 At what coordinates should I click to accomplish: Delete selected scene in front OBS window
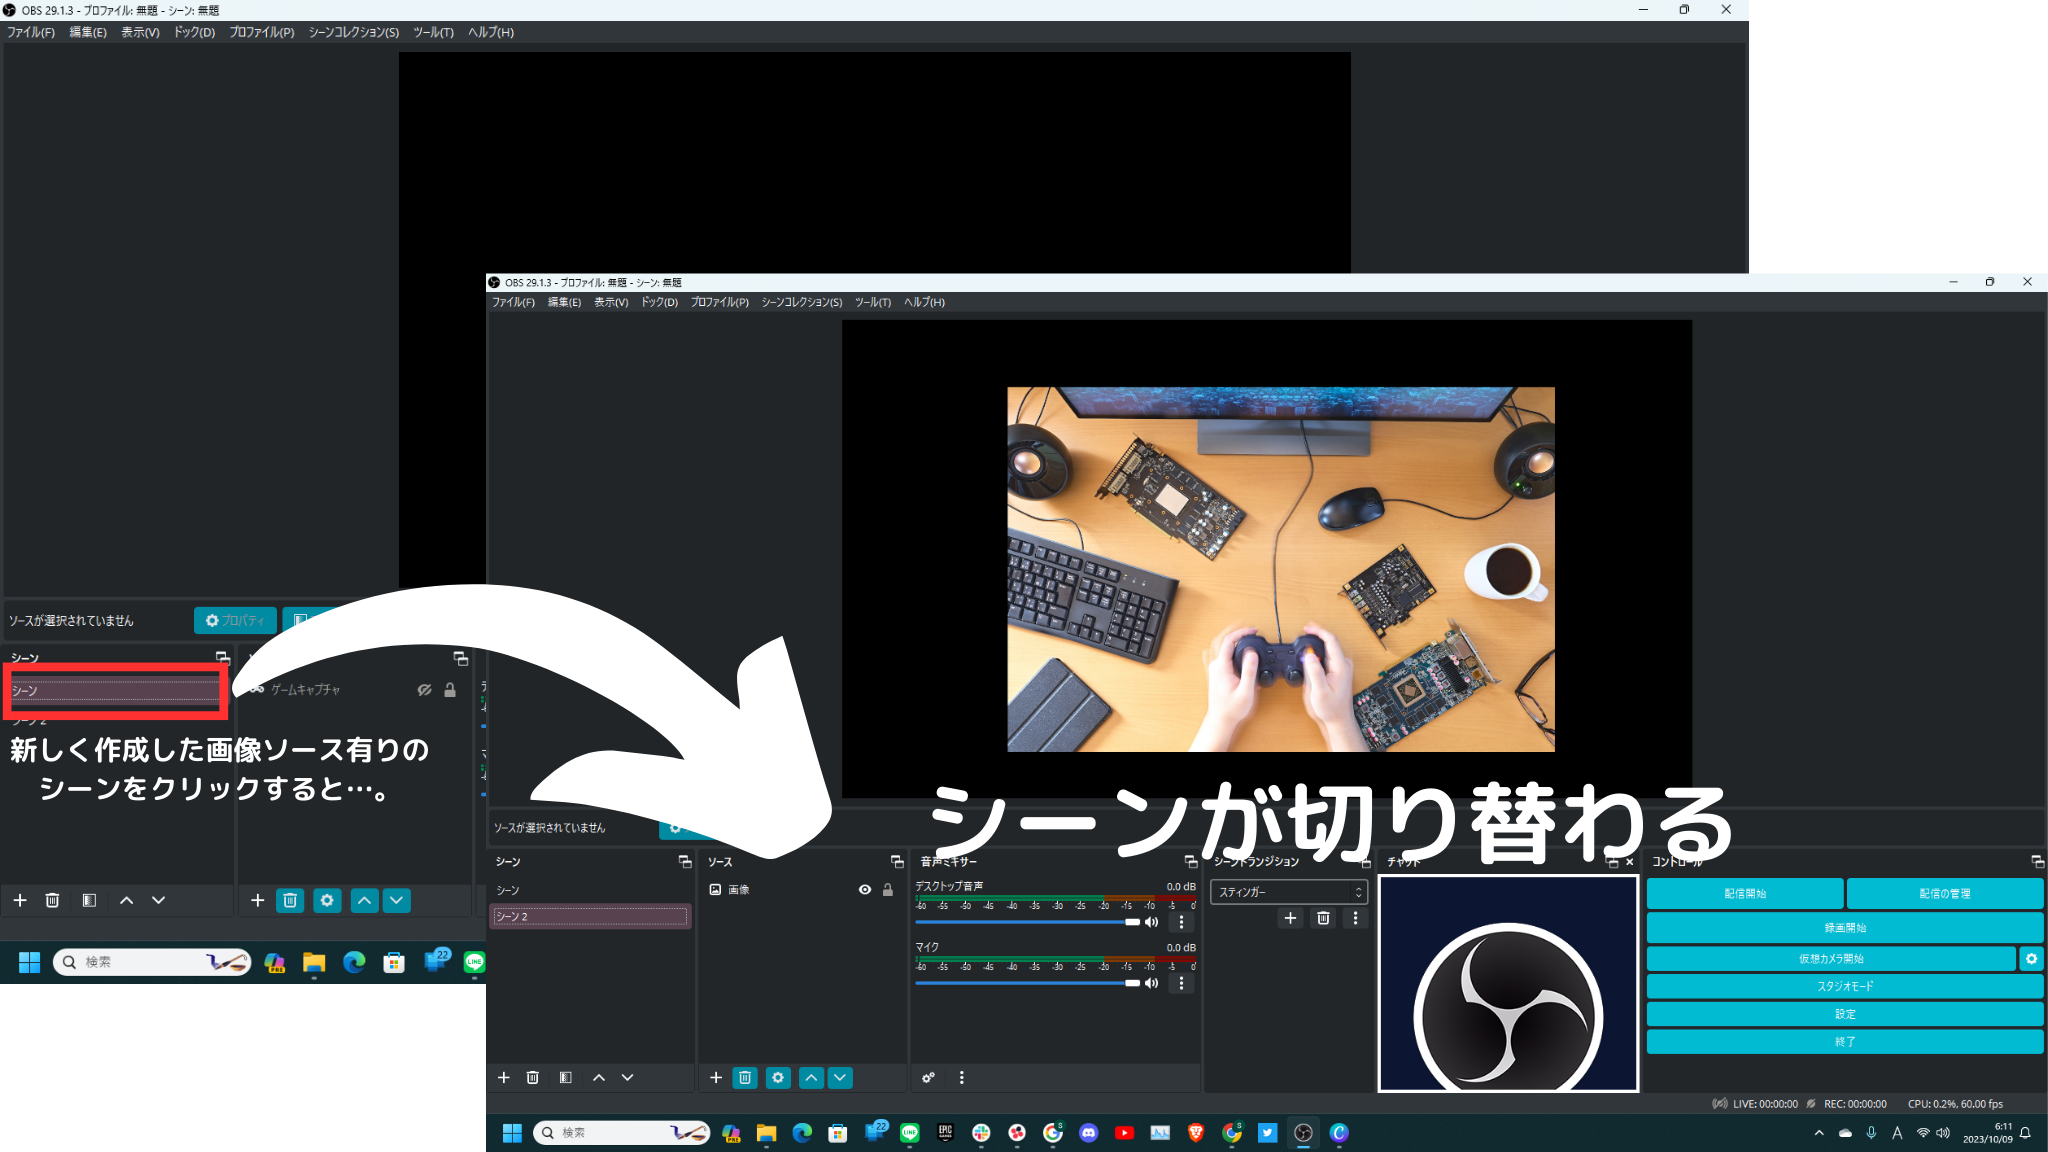point(533,1077)
